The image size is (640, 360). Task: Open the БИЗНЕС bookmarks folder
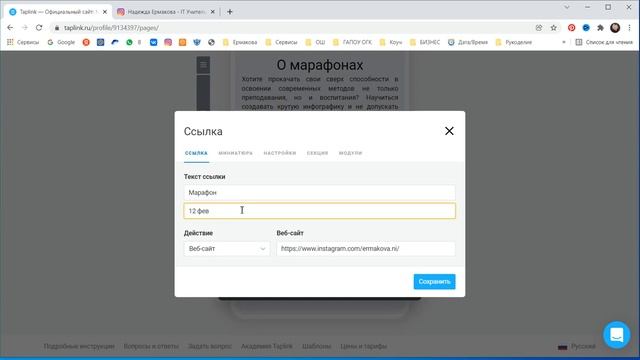click(425, 42)
